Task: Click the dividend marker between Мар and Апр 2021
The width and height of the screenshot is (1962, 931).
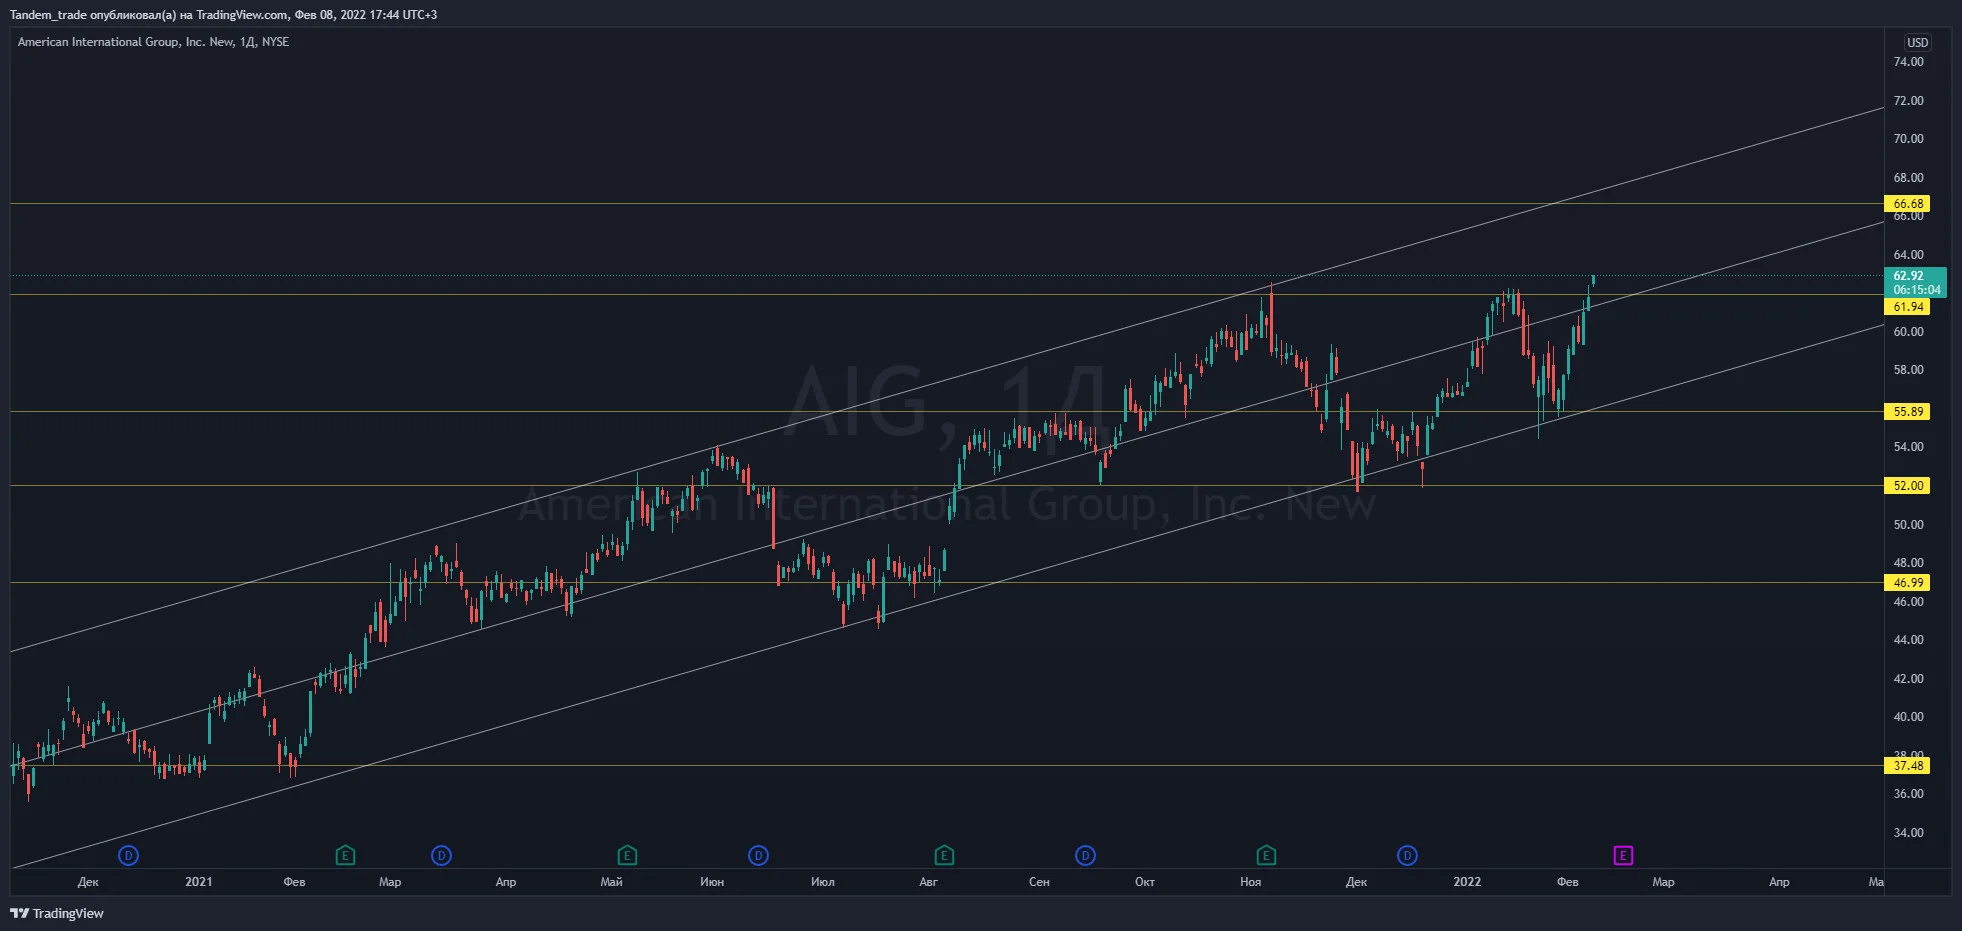Action: (441, 855)
